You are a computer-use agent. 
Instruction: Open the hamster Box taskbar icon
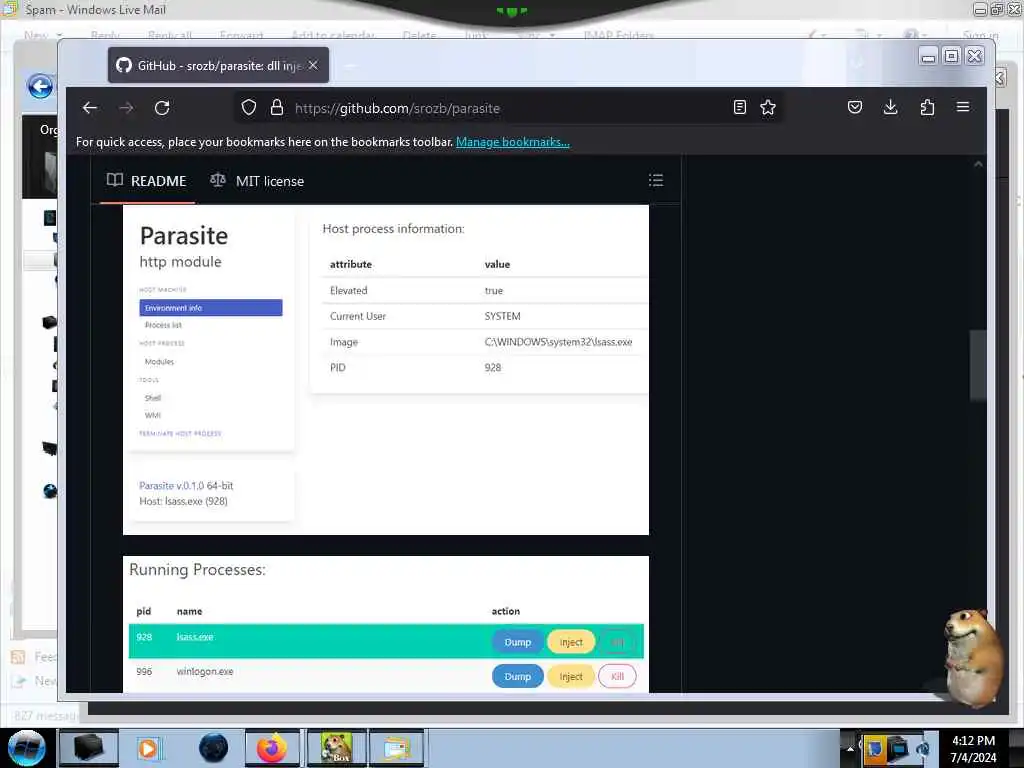[336, 748]
